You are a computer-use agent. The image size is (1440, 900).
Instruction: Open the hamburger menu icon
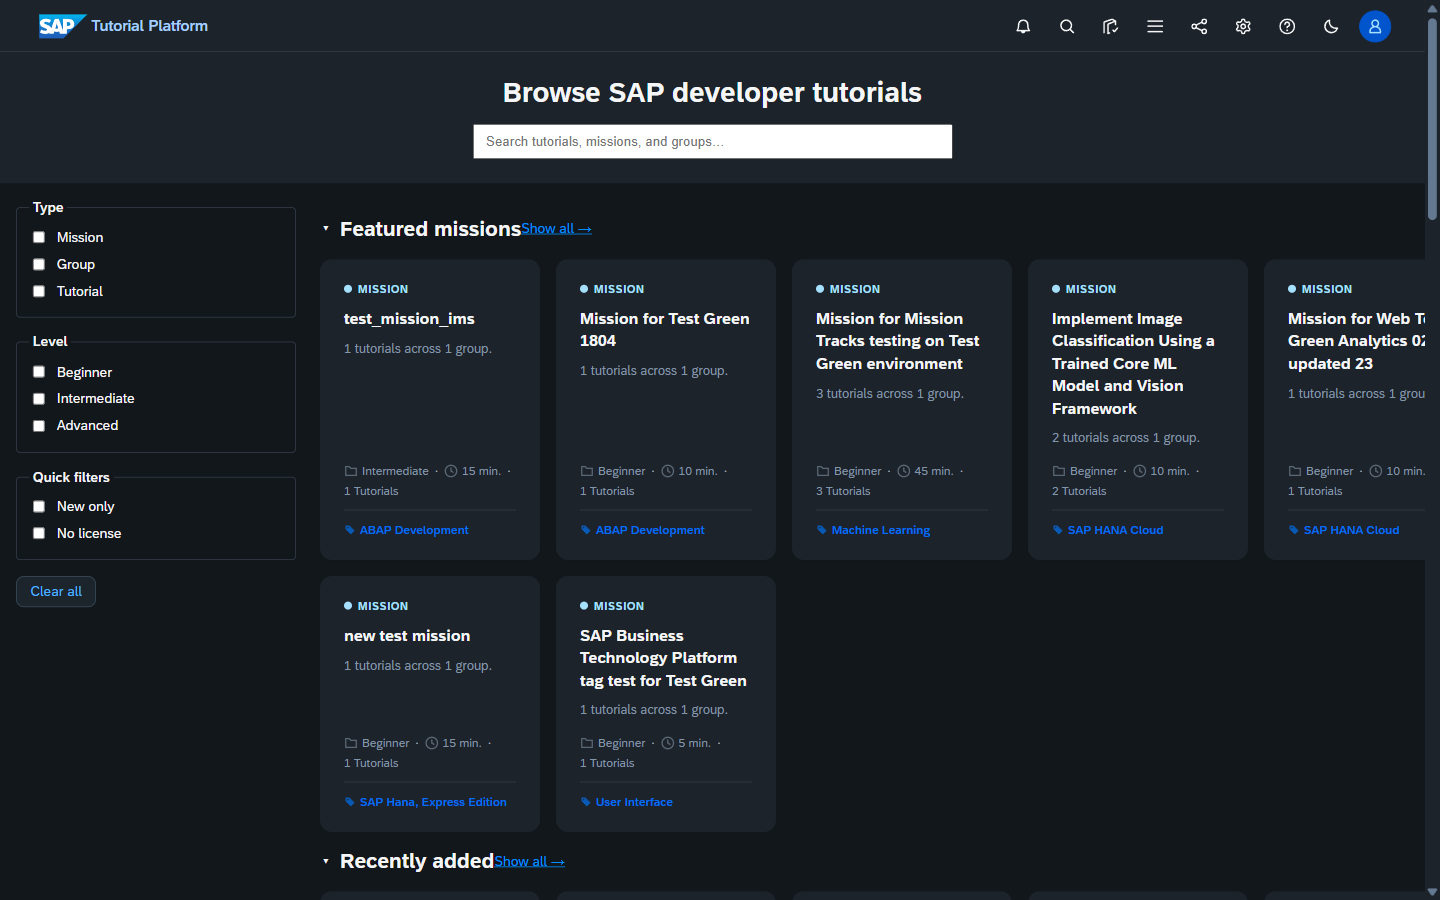[1155, 26]
